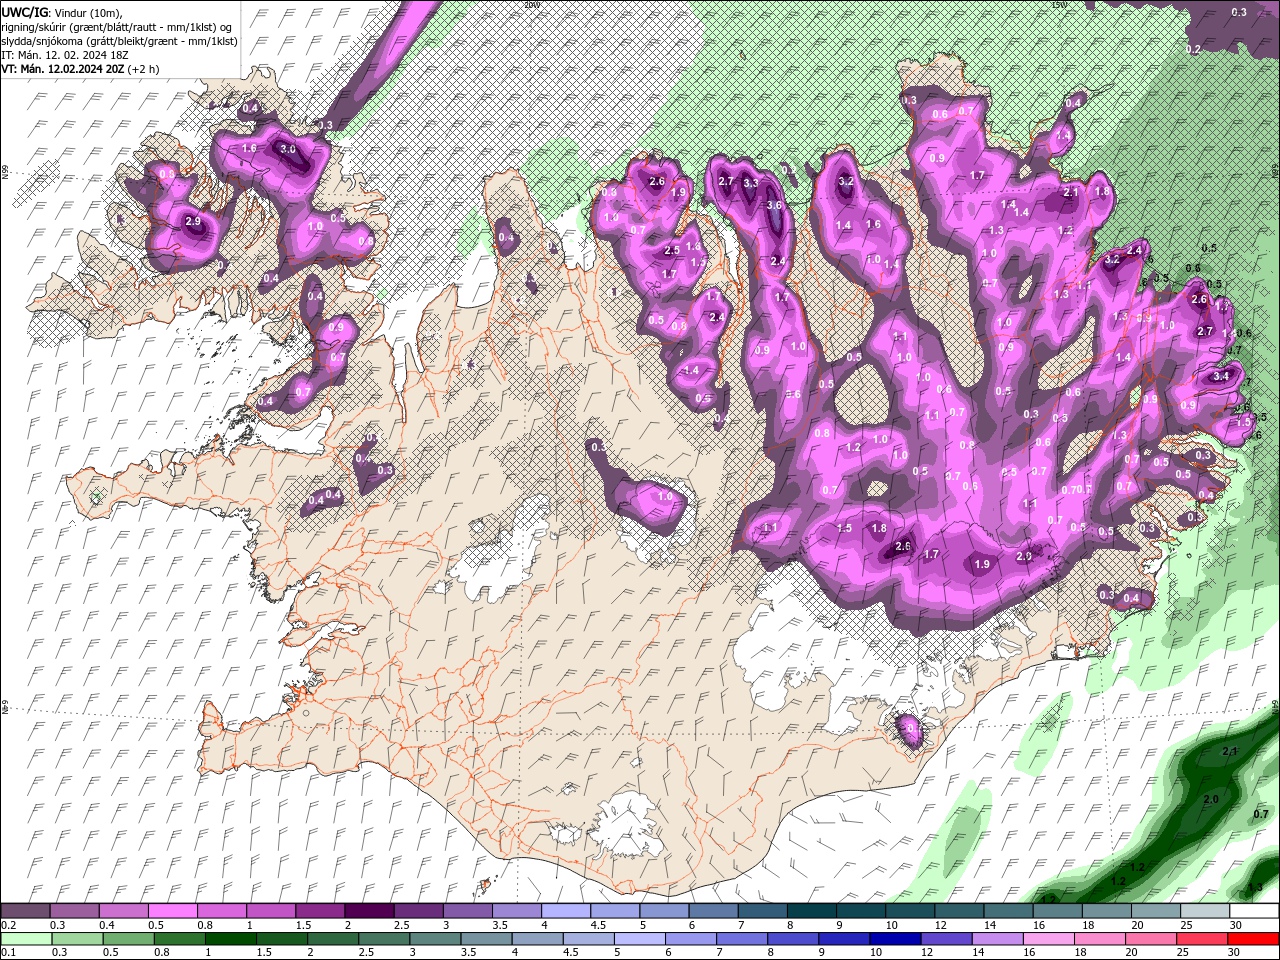
Task: Click the 3.4 snowfall value near the east coast
Action: [1221, 377]
